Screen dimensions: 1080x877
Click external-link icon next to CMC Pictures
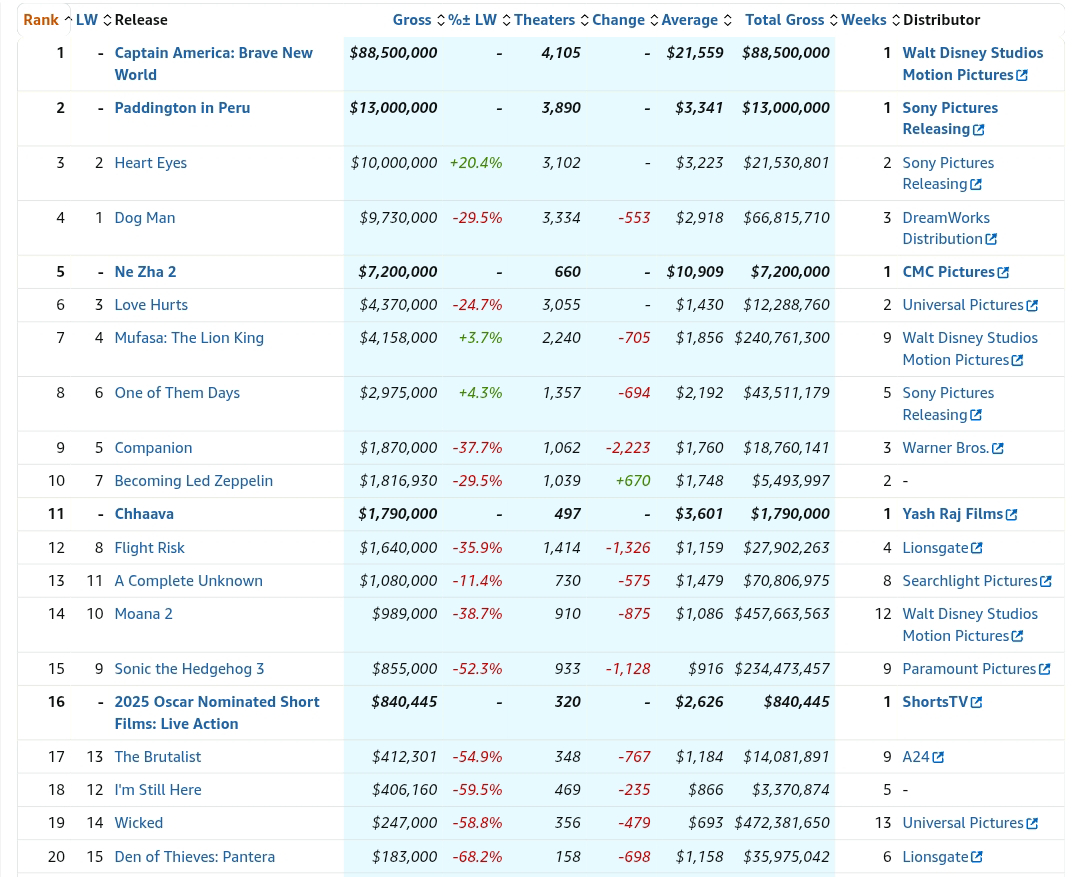pos(1004,273)
